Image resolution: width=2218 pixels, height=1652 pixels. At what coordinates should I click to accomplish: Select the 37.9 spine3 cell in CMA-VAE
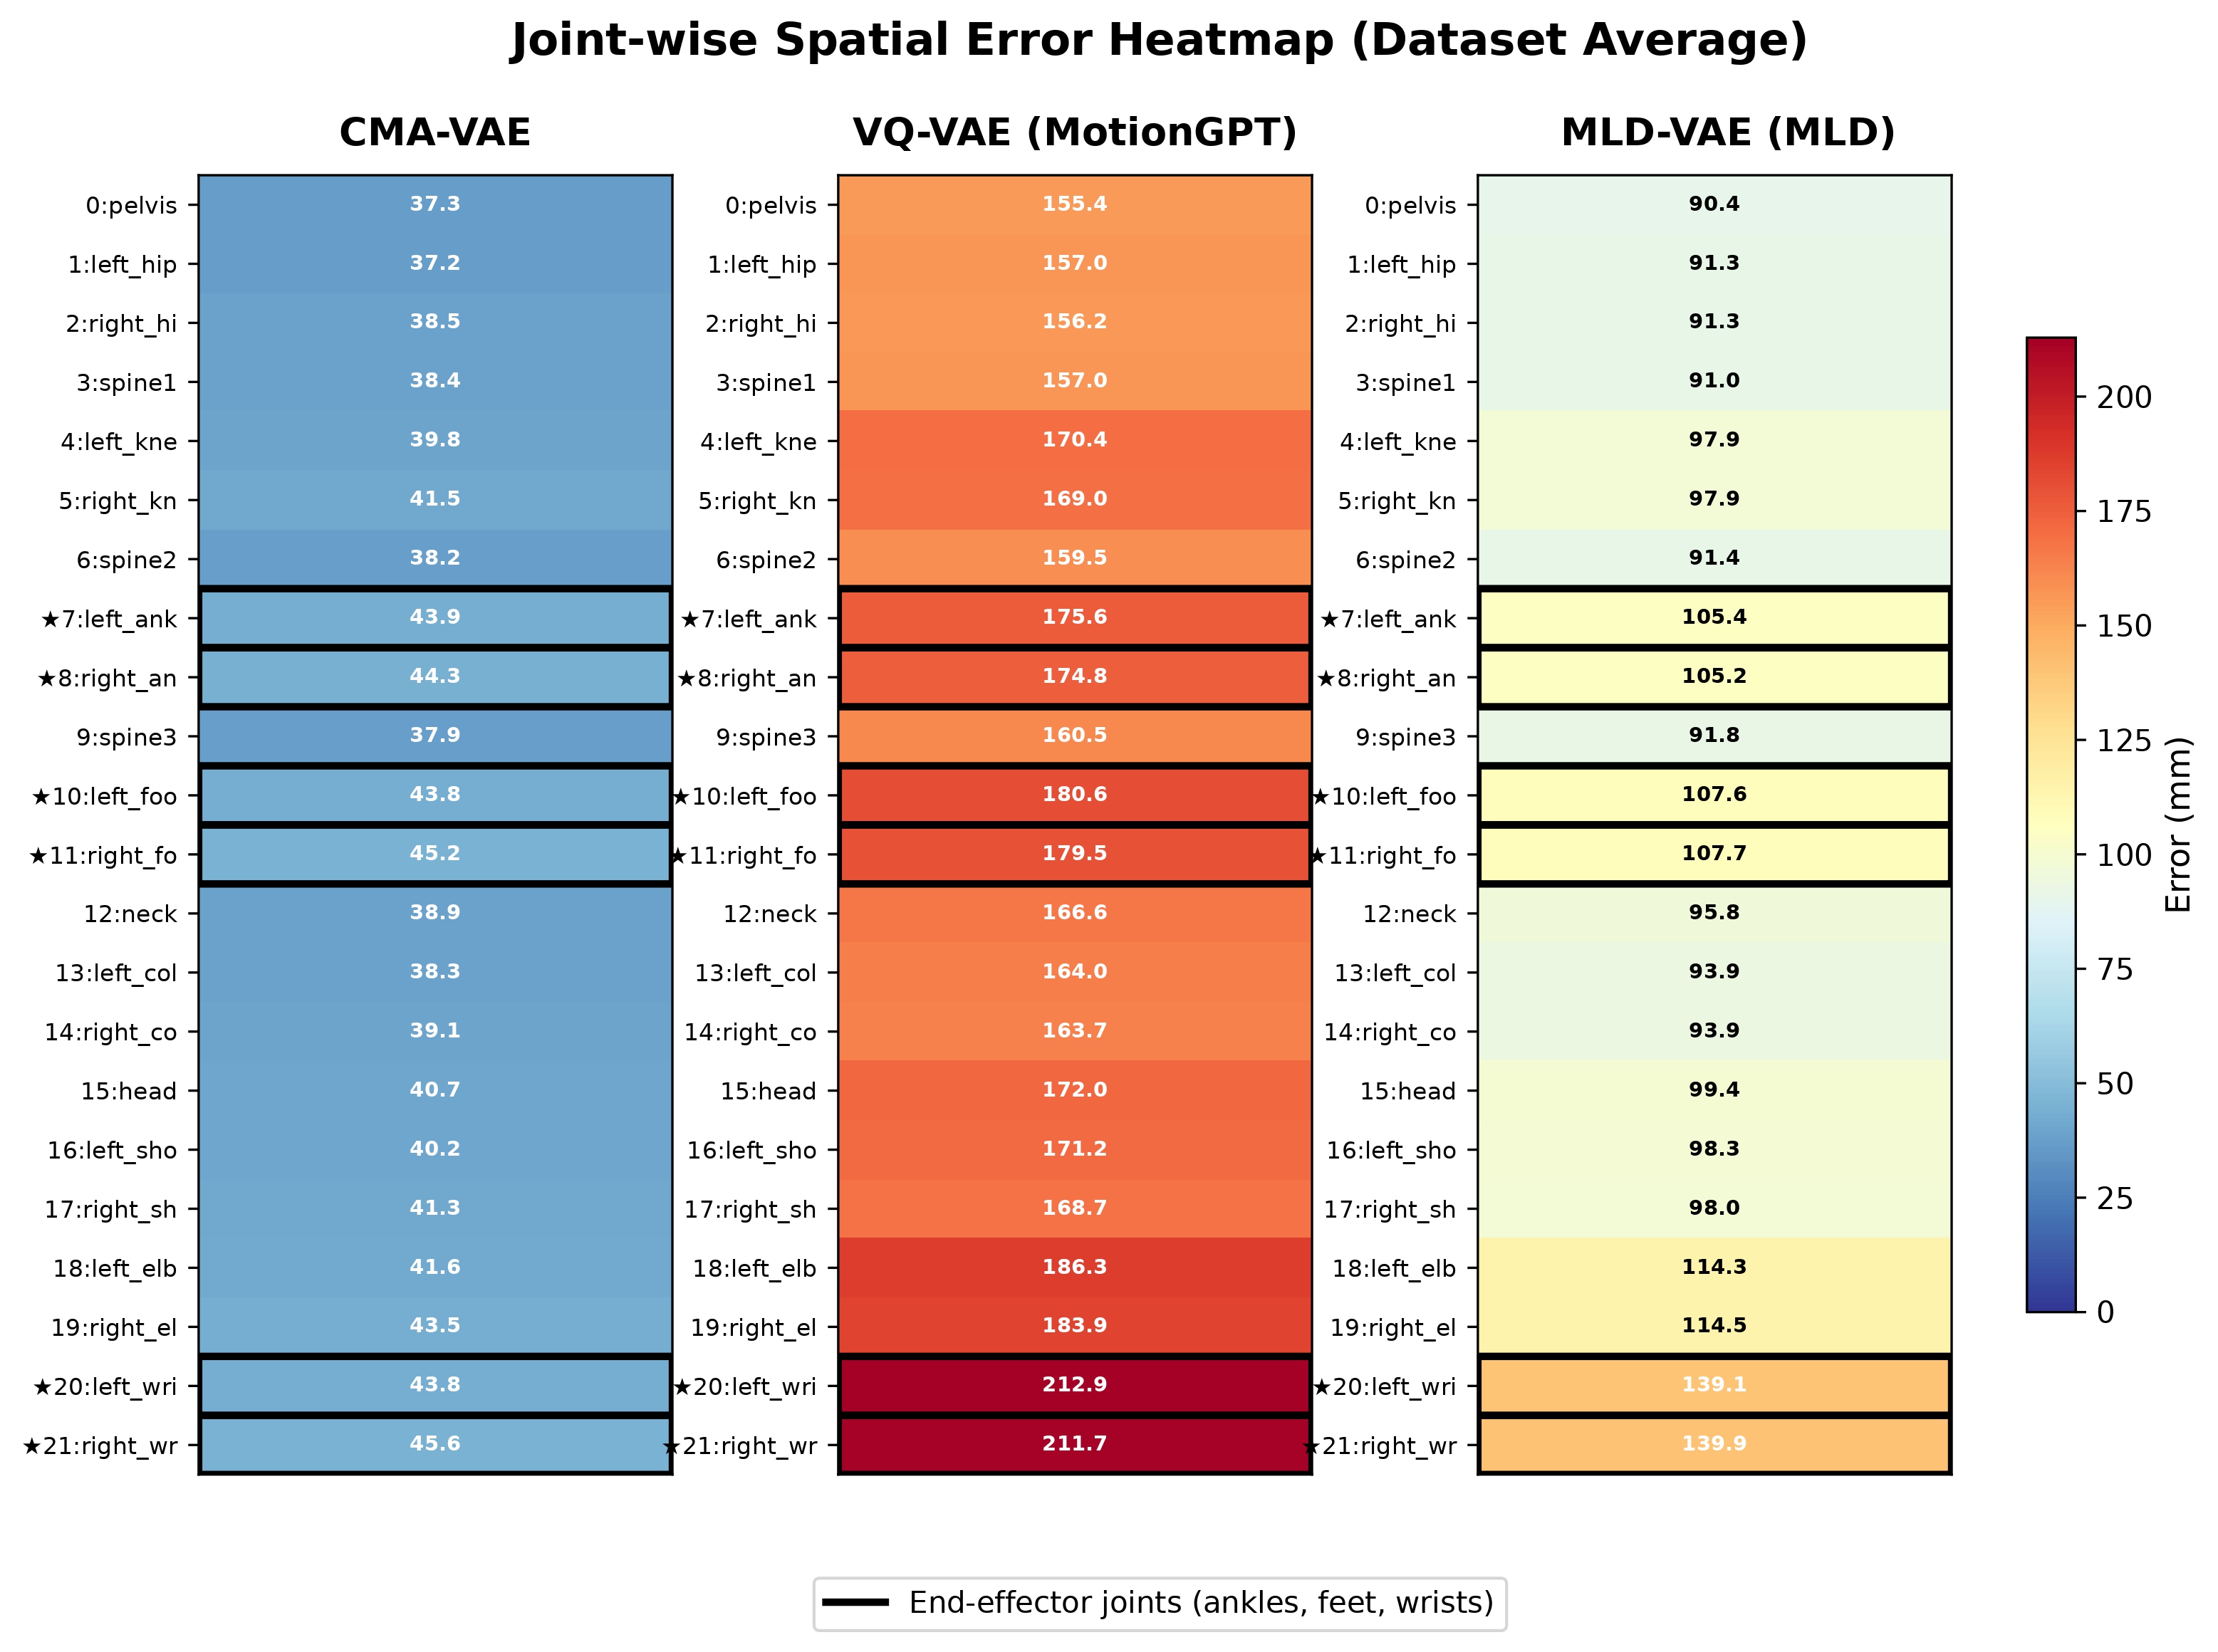[435, 736]
